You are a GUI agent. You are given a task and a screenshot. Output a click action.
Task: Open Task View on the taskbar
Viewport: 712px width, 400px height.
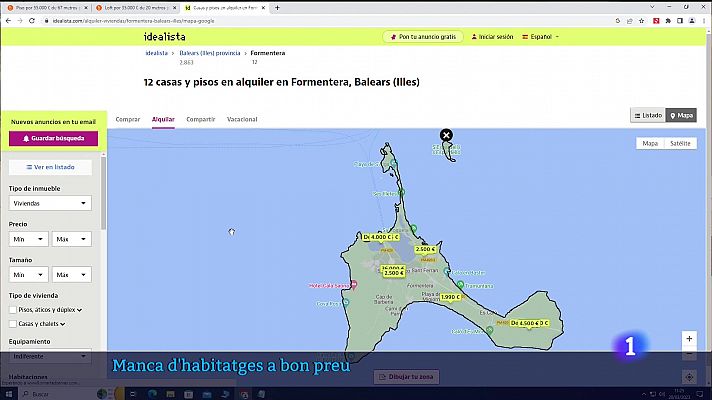[x=133, y=394]
